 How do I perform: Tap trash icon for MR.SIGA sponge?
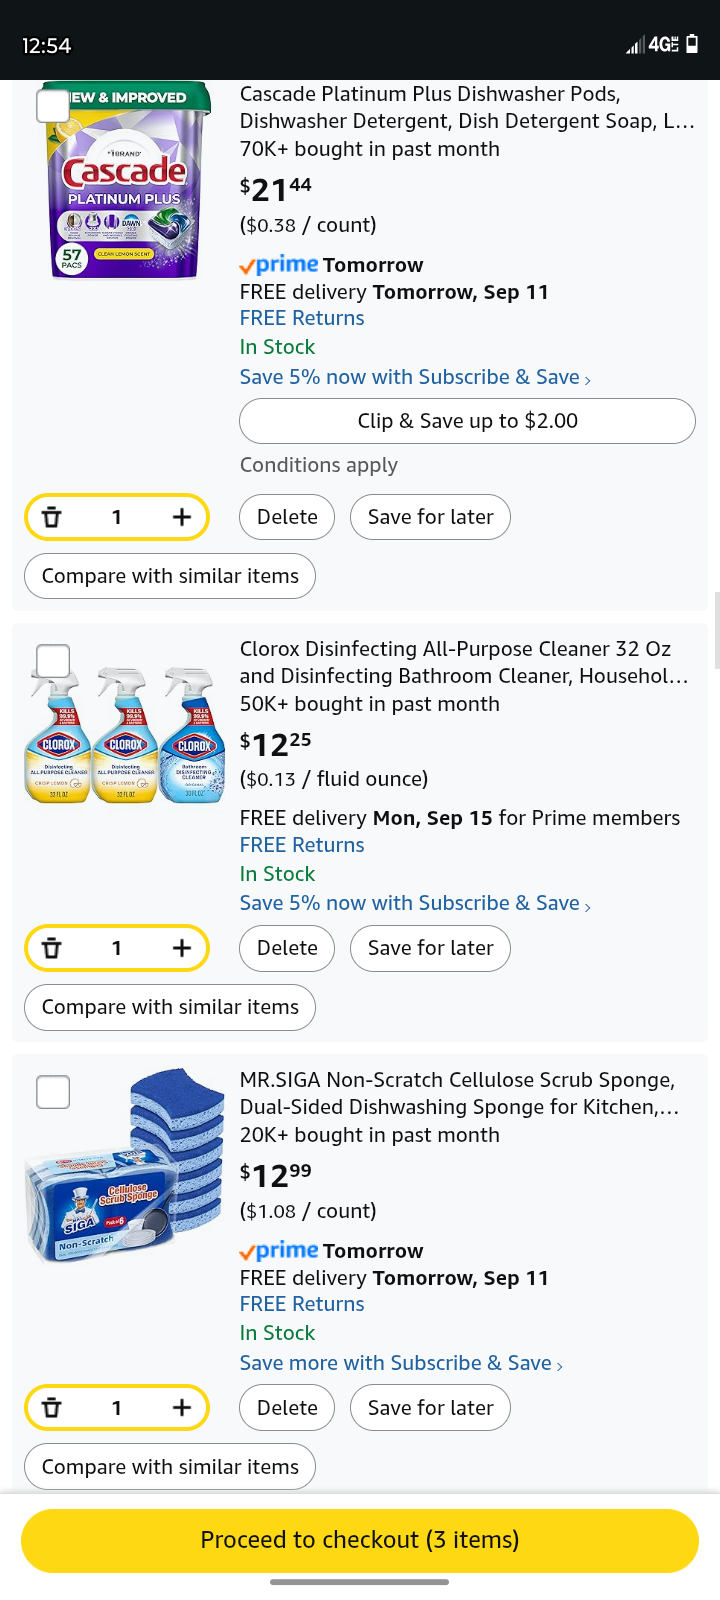(x=52, y=1408)
